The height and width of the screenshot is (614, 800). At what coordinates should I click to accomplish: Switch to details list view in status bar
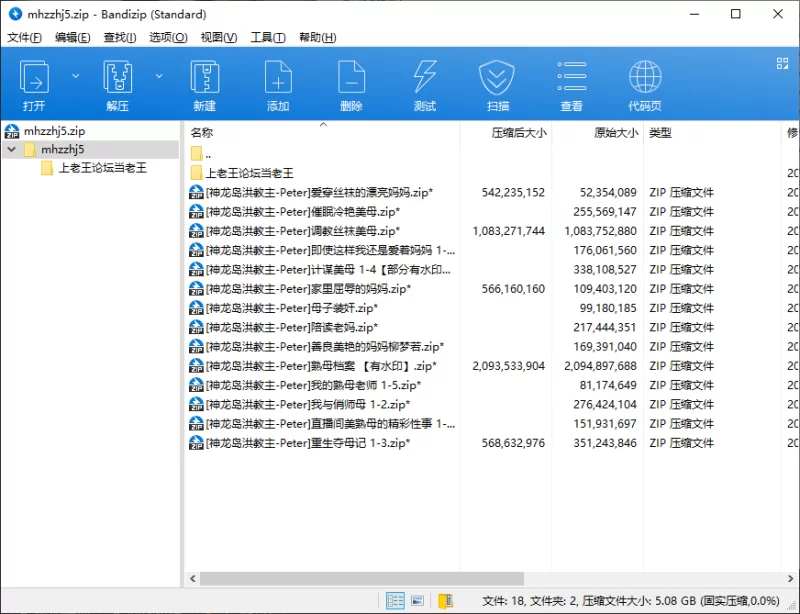pyautogui.click(x=396, y=600)
